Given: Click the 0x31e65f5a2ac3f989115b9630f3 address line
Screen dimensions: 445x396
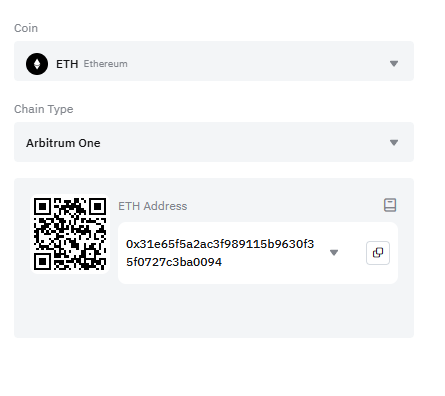Looking at the screenshot, I should pos(220,244).
